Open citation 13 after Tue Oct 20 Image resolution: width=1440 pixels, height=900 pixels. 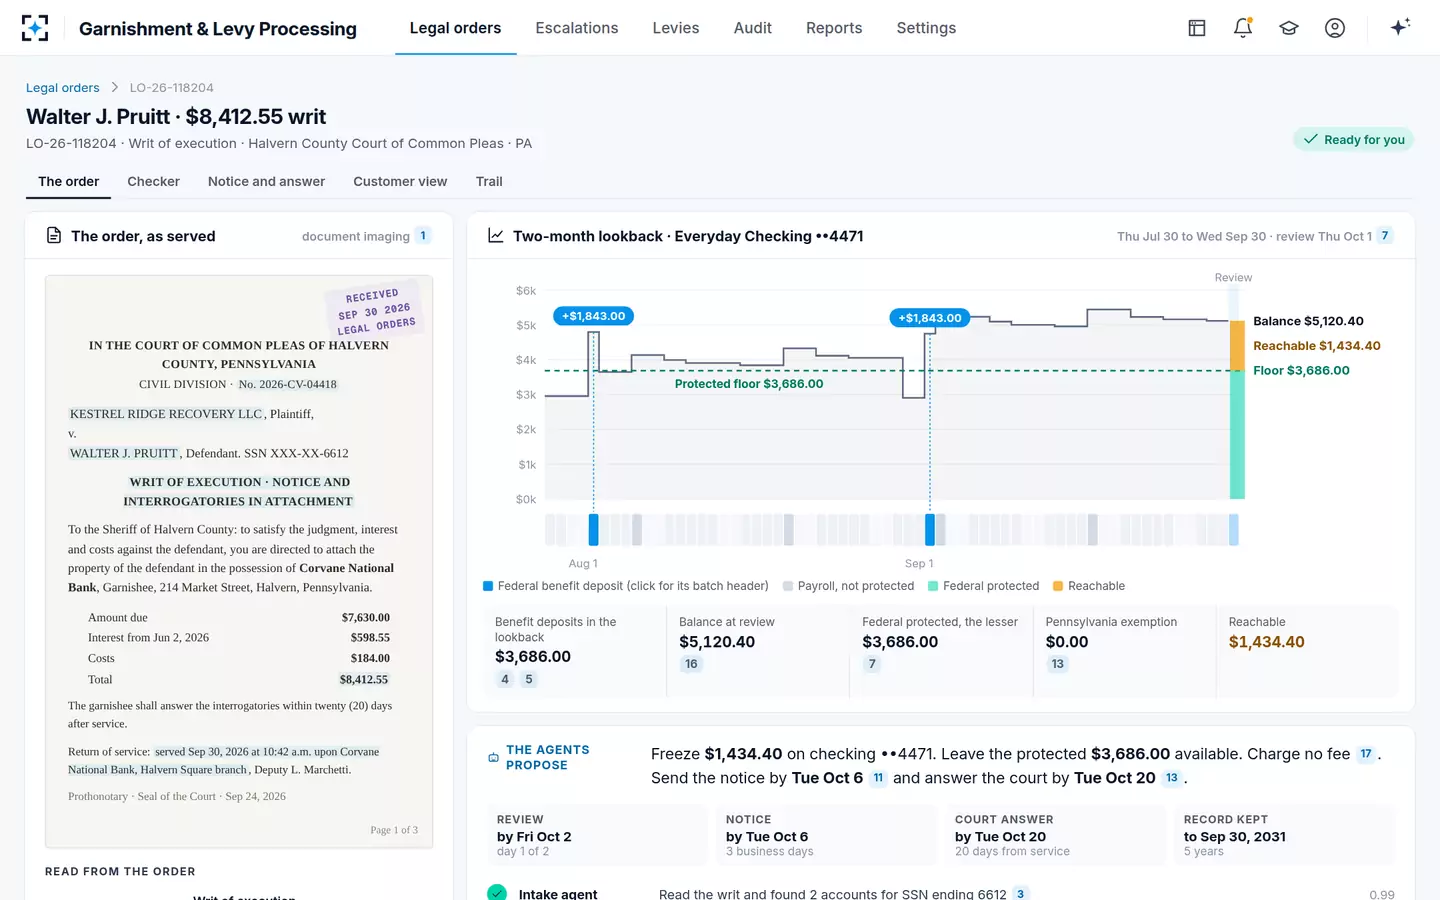[1172, 778]
